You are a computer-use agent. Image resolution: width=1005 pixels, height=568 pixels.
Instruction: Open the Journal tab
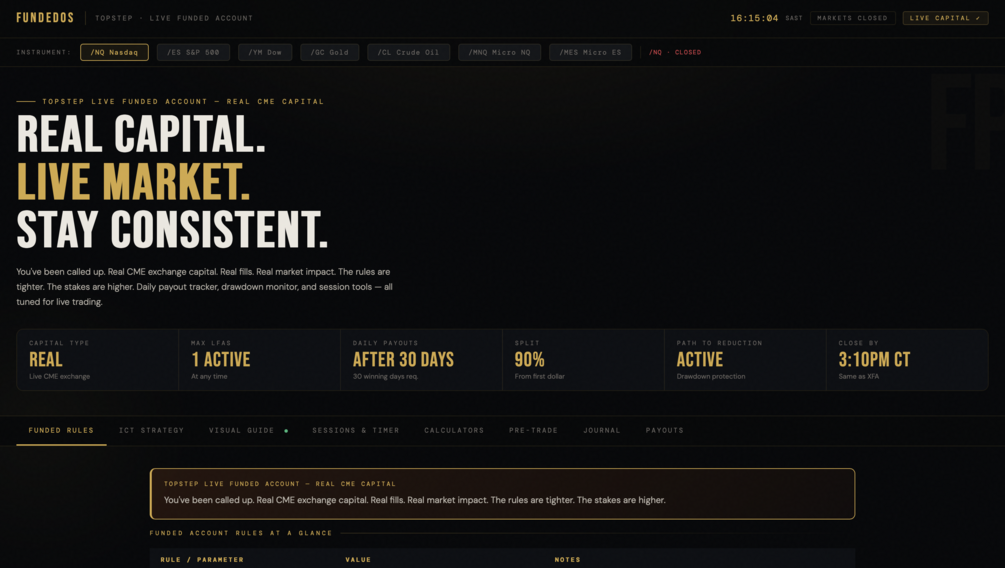(x=602, y=430)
